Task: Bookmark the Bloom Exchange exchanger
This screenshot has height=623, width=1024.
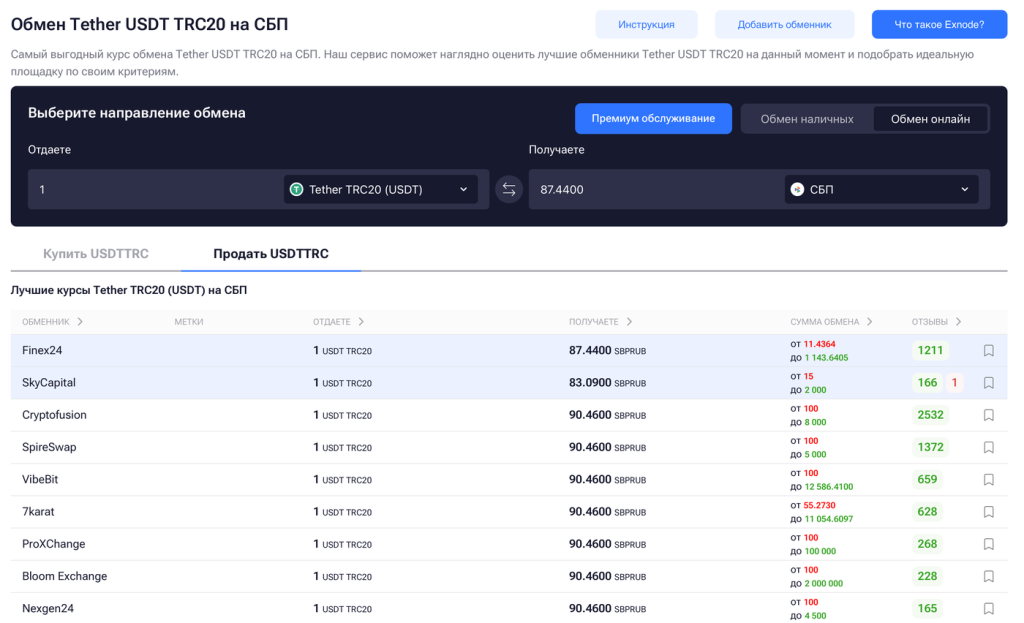Action: [988, 576]
